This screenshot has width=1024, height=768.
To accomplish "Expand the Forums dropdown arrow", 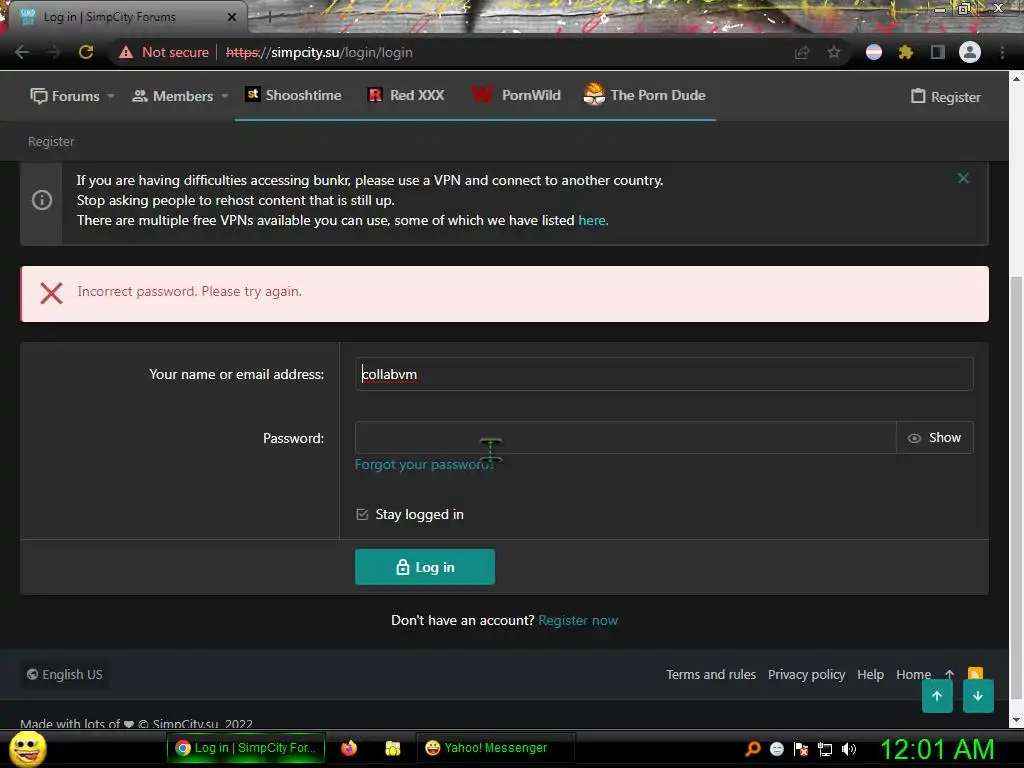I will point(111,96).
